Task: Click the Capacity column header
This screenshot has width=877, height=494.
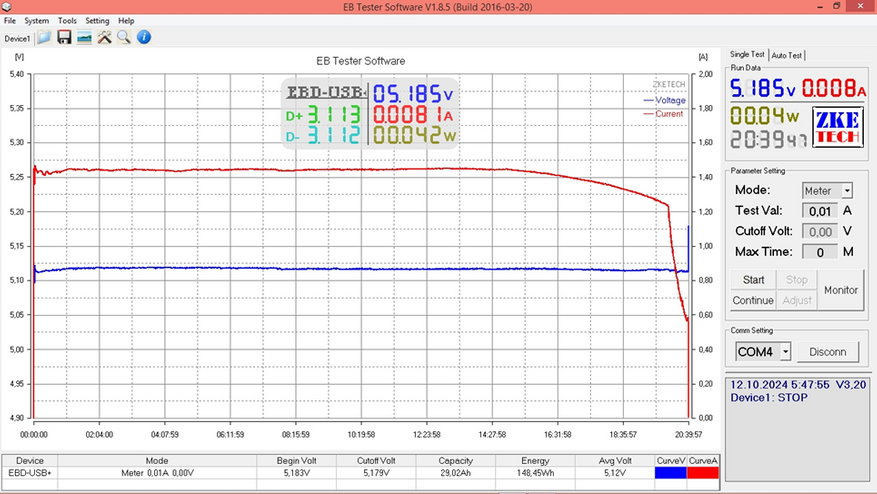Action: [x=455, y=460]
